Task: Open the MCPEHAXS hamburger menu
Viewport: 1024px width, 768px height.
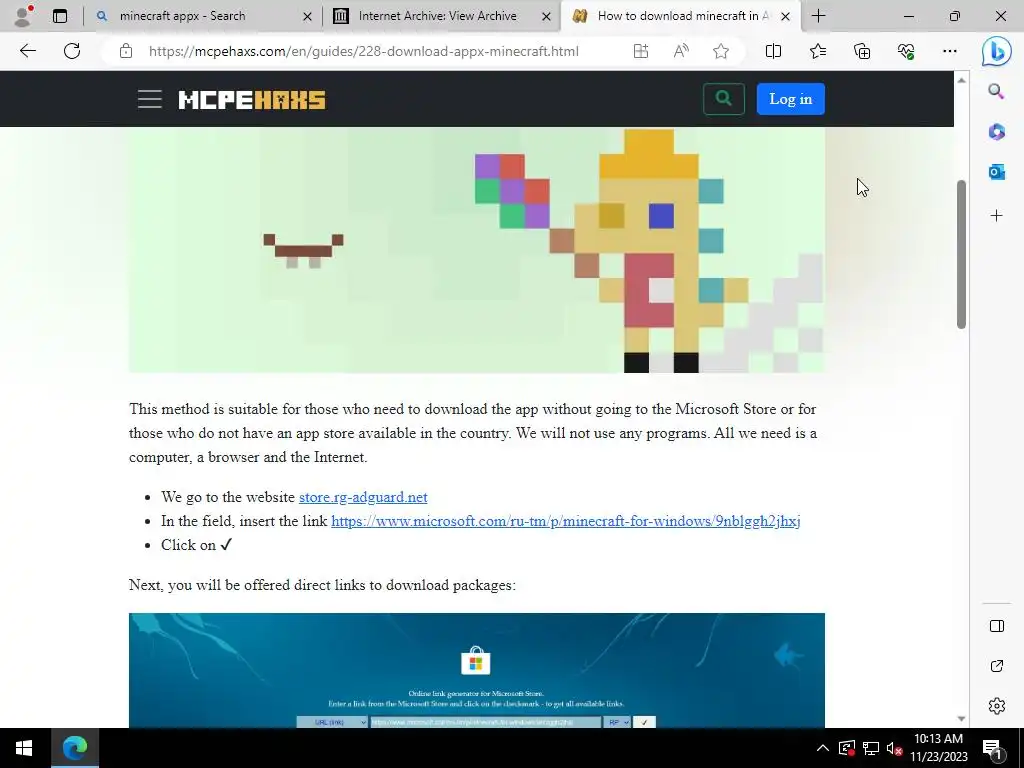Action: coord(150,99)
